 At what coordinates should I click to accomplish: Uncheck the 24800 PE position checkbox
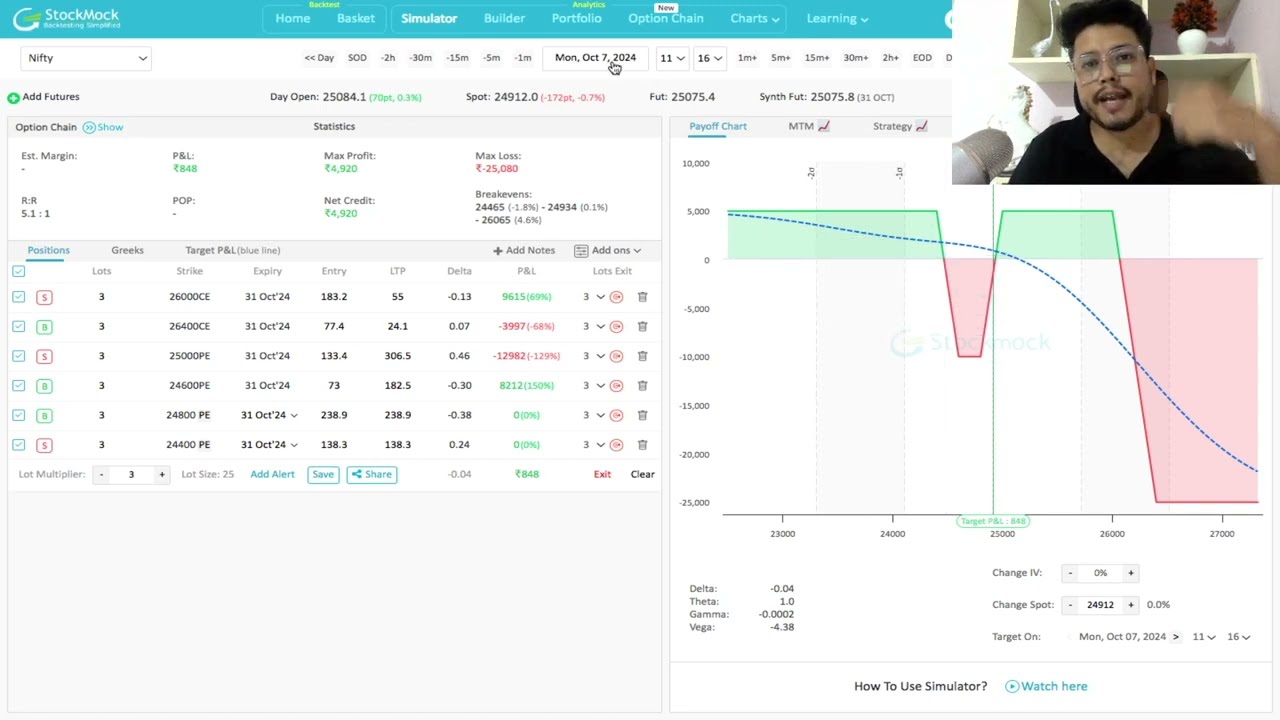coord(19,415)
